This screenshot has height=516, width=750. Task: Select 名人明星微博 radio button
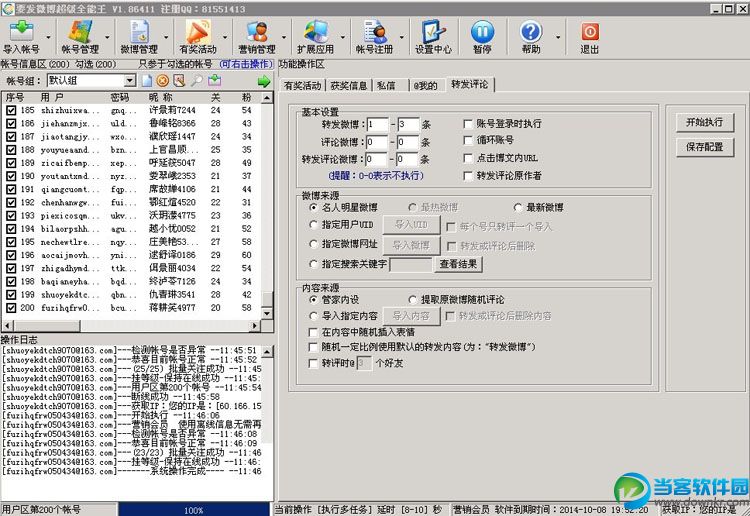[313, 208]
